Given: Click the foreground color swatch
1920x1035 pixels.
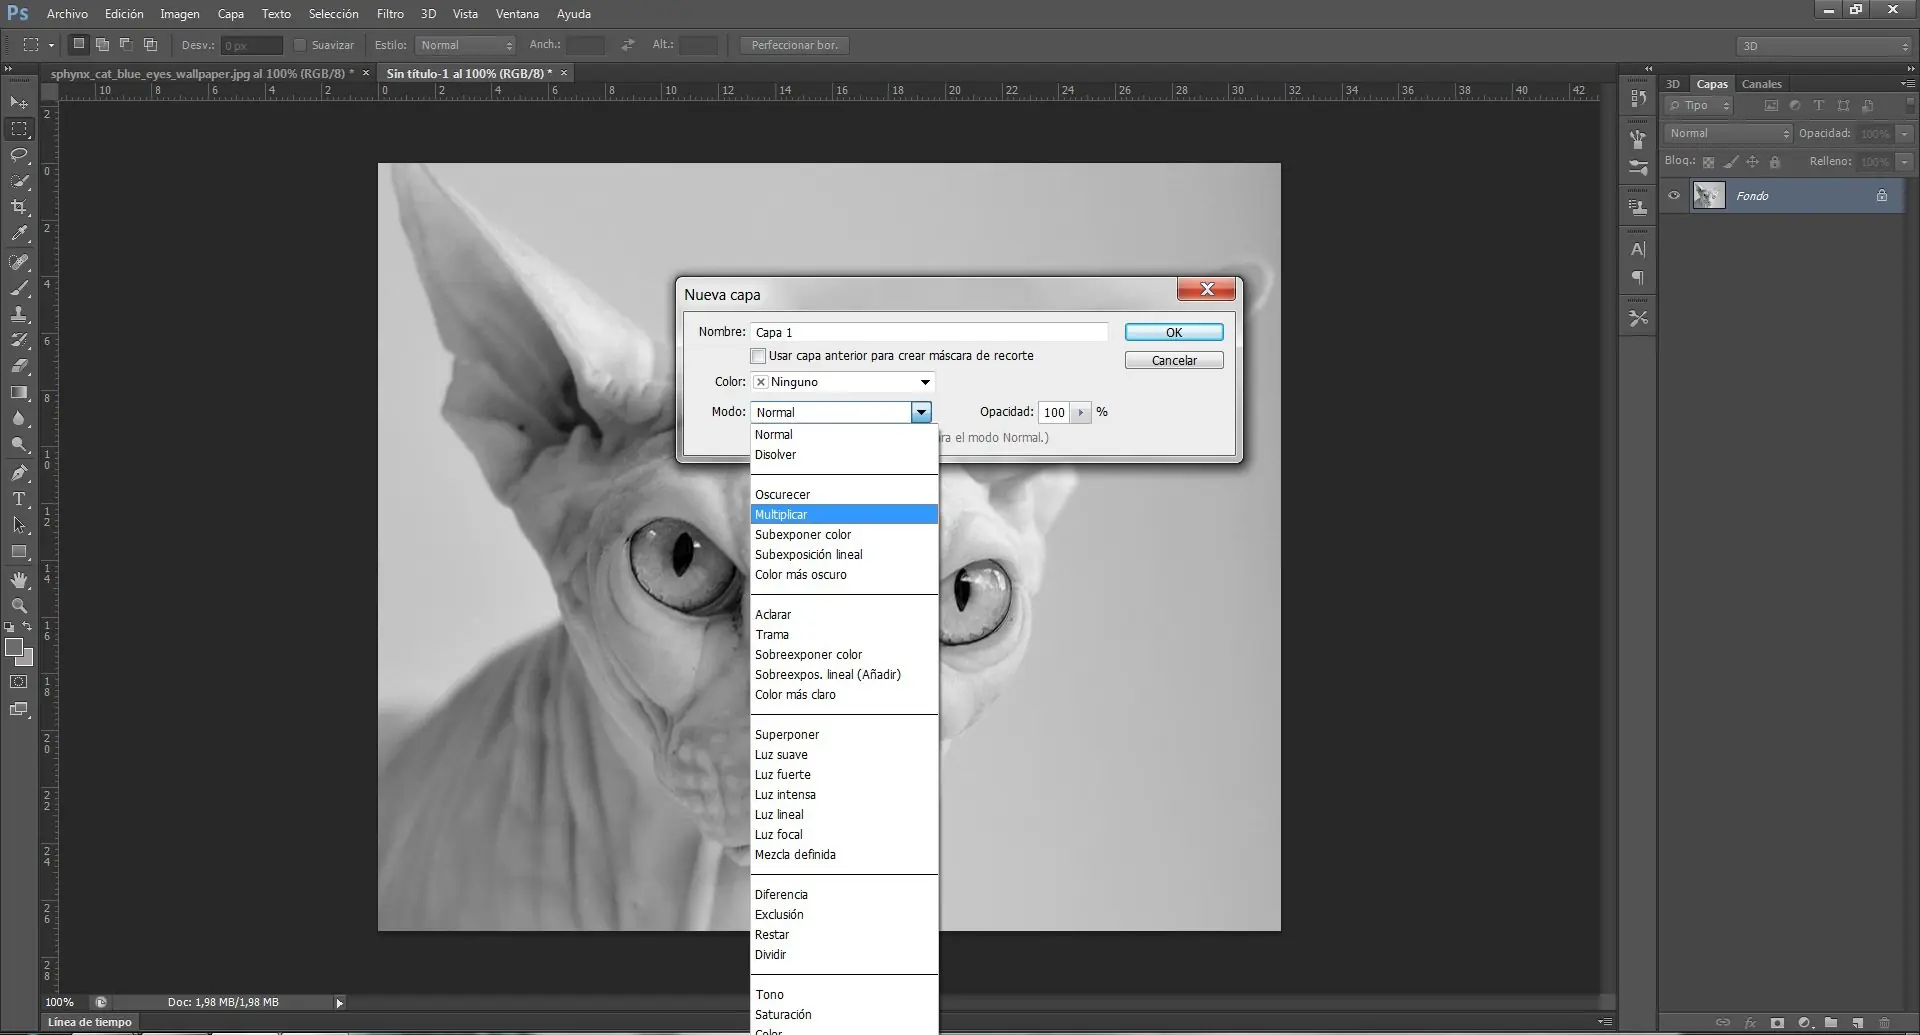Looking at the screenshot, I should (14, 648).
